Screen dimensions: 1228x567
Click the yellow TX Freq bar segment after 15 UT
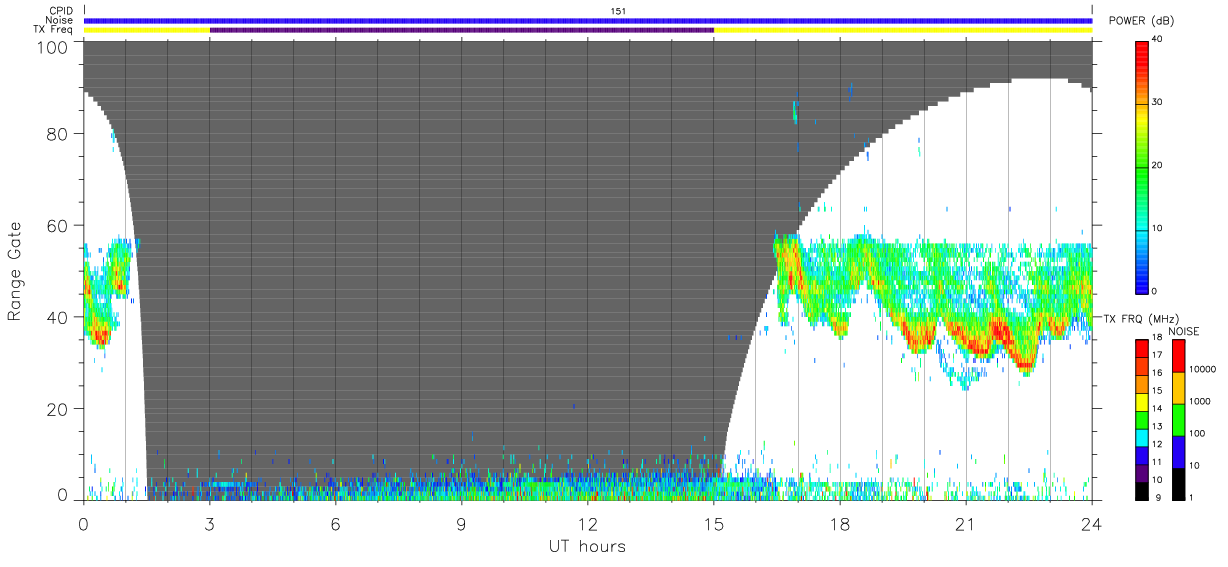[903, 30]
